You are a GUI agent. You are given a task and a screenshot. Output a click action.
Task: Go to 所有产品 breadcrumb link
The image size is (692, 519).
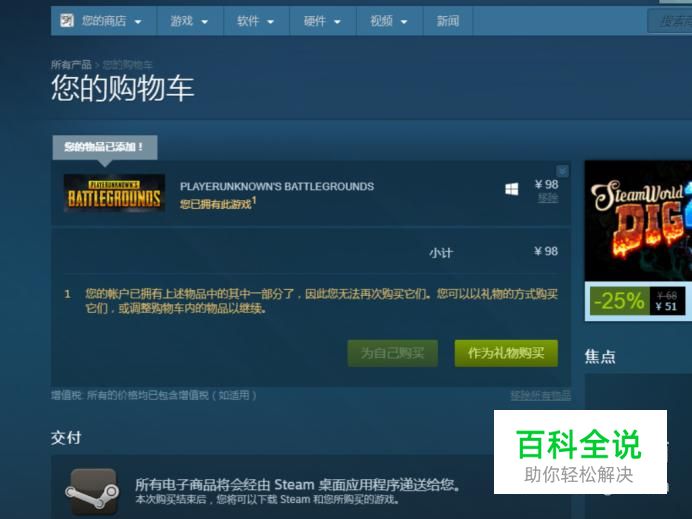coord(71,65)
